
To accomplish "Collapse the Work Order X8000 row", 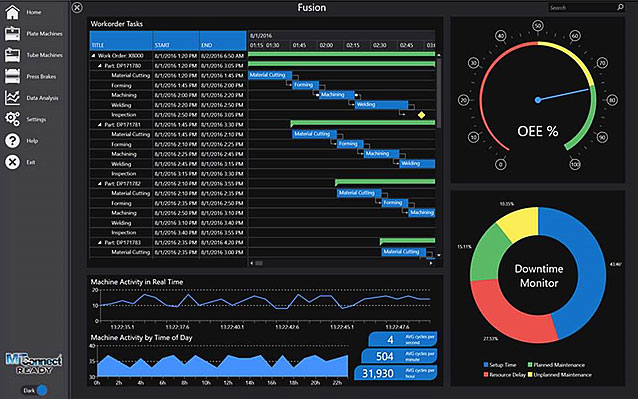I will pyautogui.click(x=93, y=55).
